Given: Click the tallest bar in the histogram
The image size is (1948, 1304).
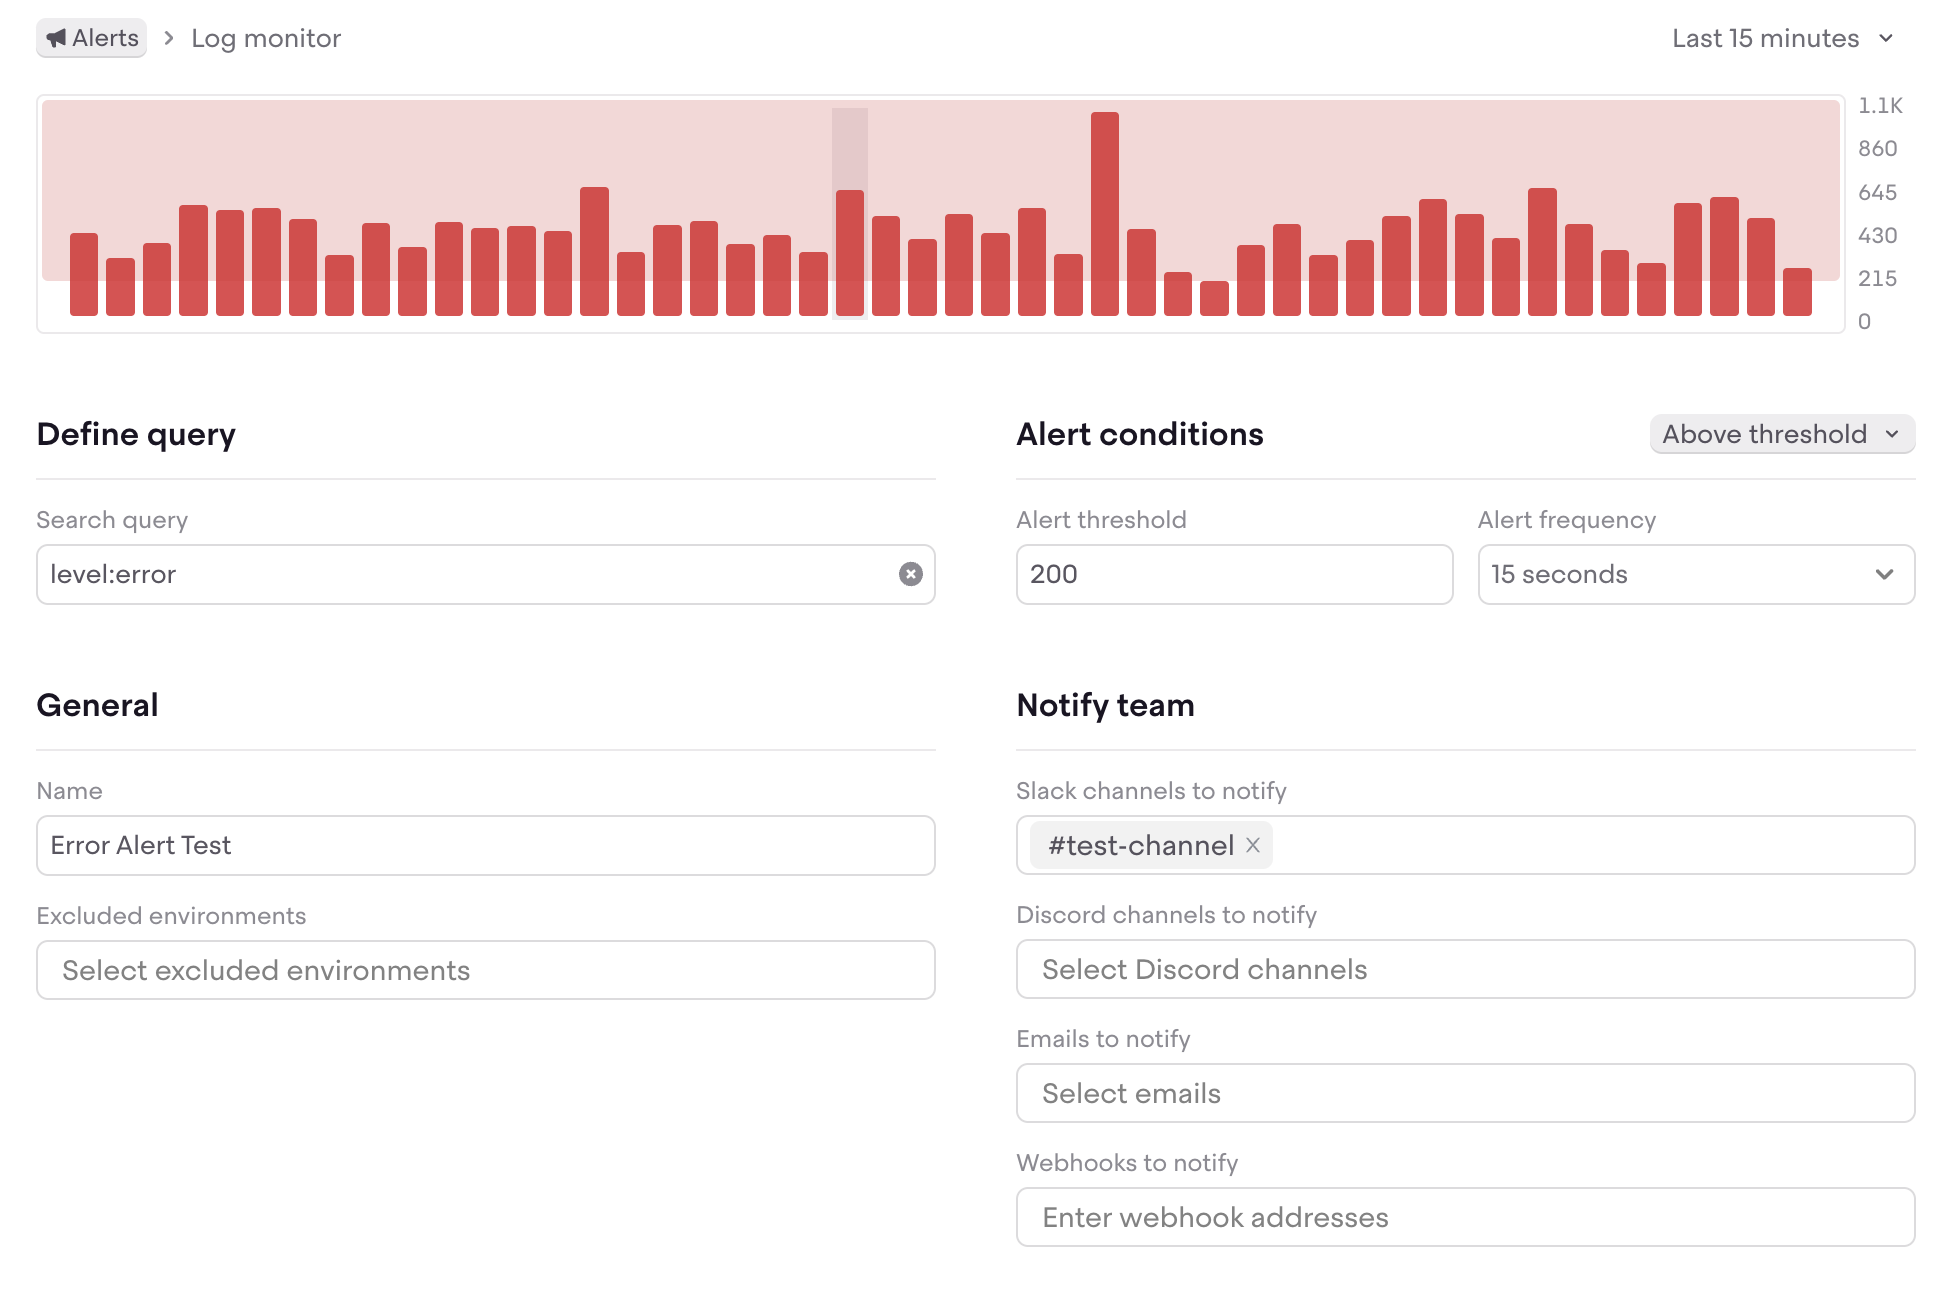Looking at the screenshot, I should pyautogui.click(x=1104, y=214).
